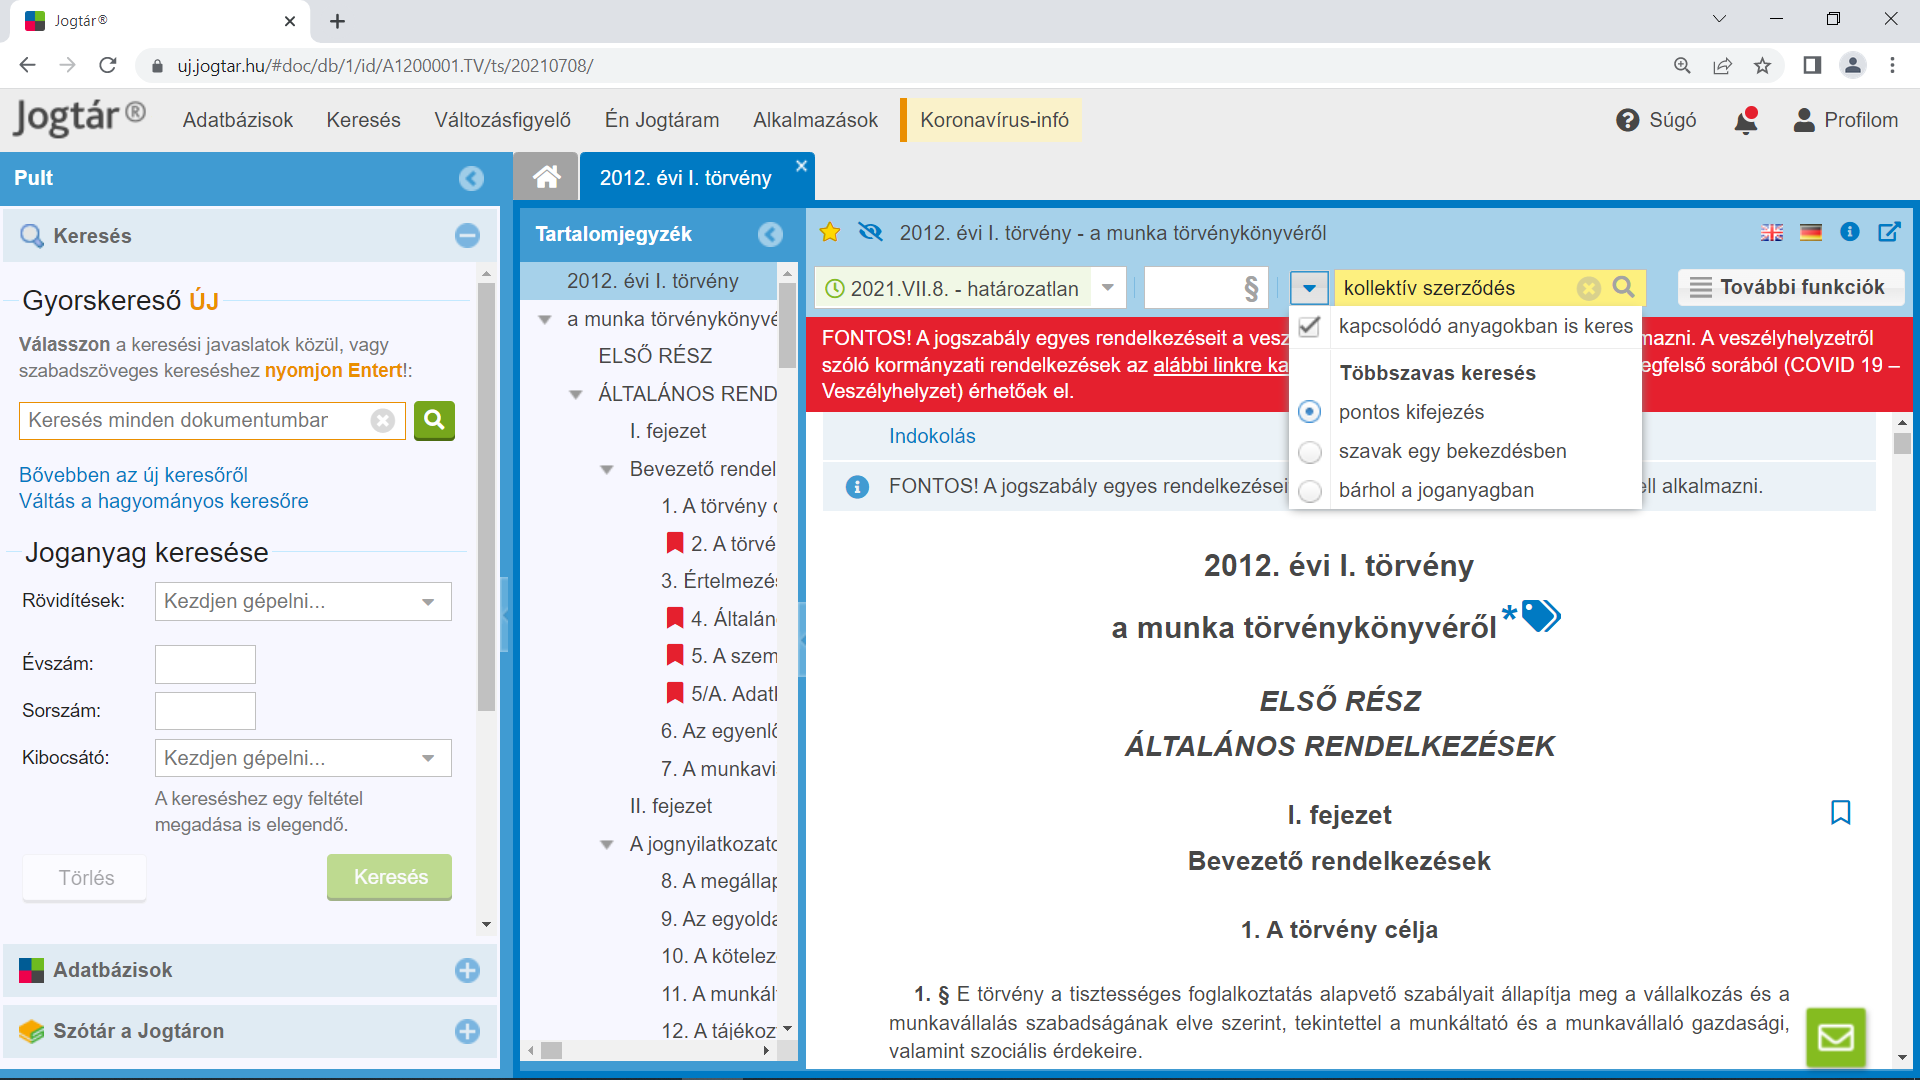This screenshot has height=1080, width=1920.
Task: Open the Adatbázisok menu
Action: point(238,120)
